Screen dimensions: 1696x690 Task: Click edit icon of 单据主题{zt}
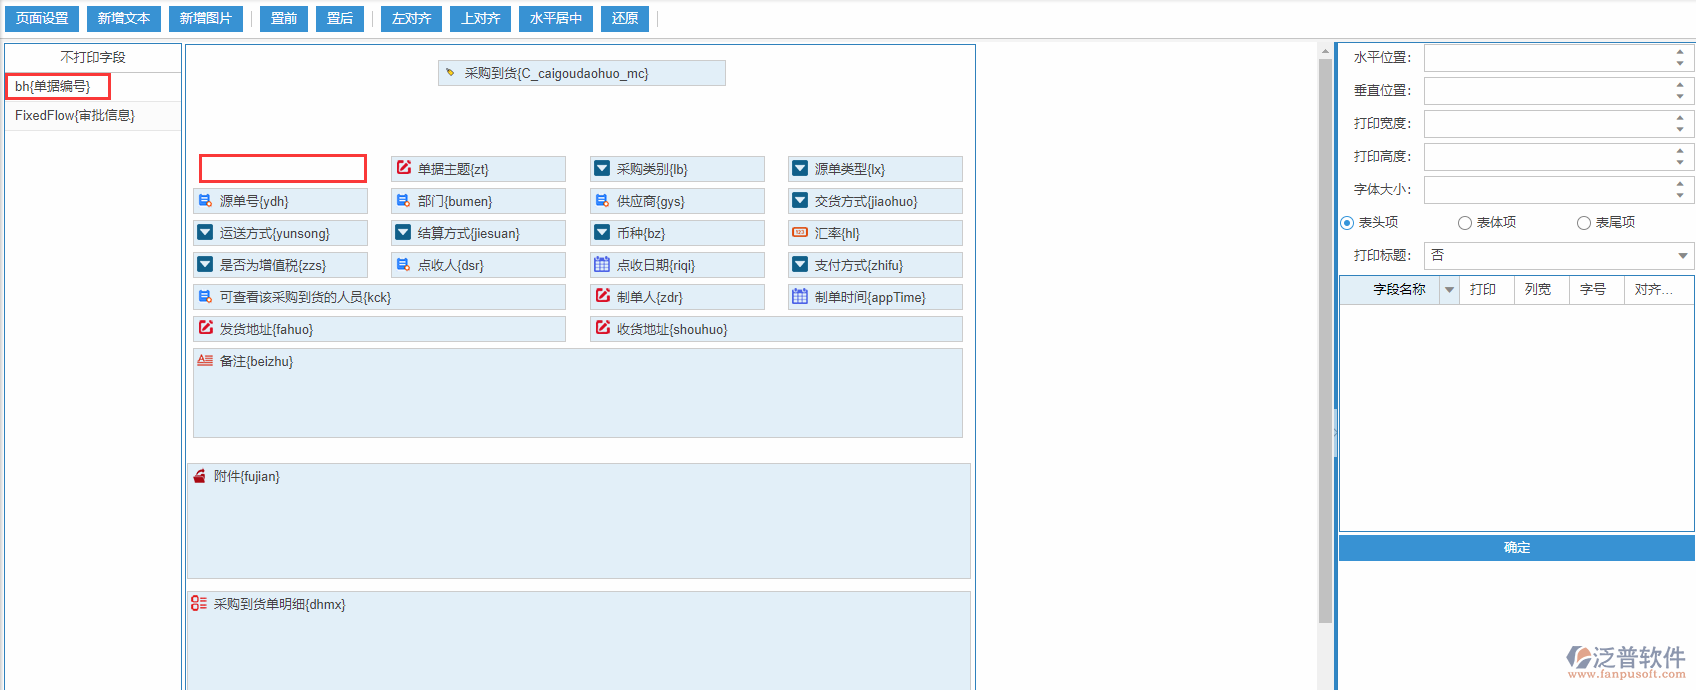coord(404,168)
